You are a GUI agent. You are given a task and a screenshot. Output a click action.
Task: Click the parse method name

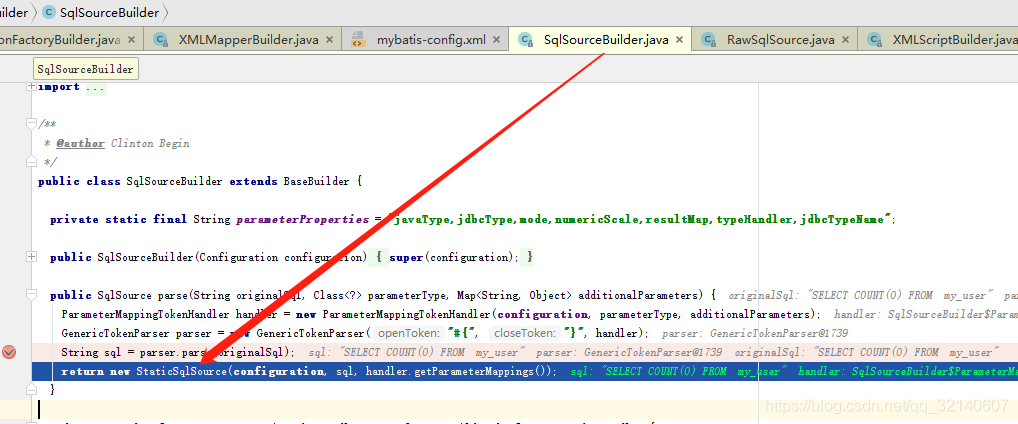[173, 295]
